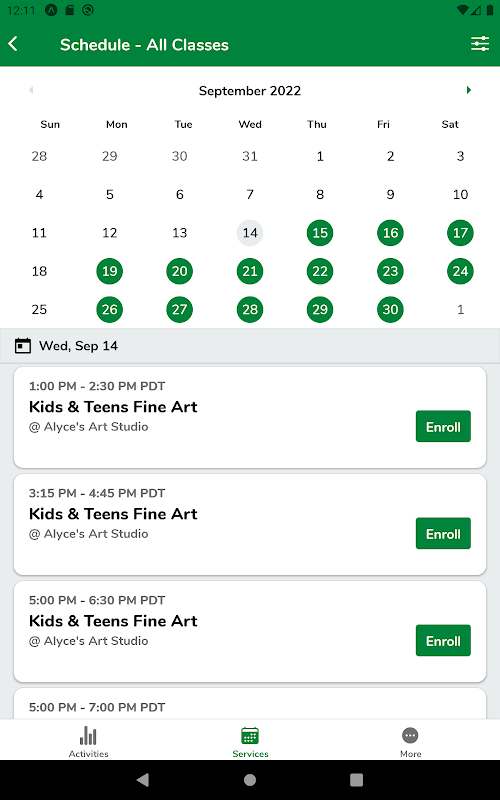Screen dimensions: 500x800
Task: Go to previous month arrow
Action: pos(31,90)
